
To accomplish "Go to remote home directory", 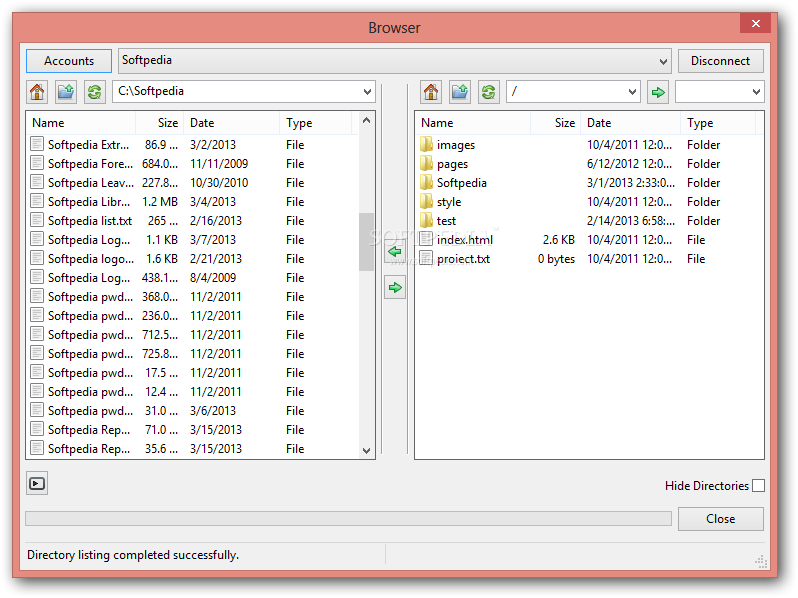I will [431, 92].
